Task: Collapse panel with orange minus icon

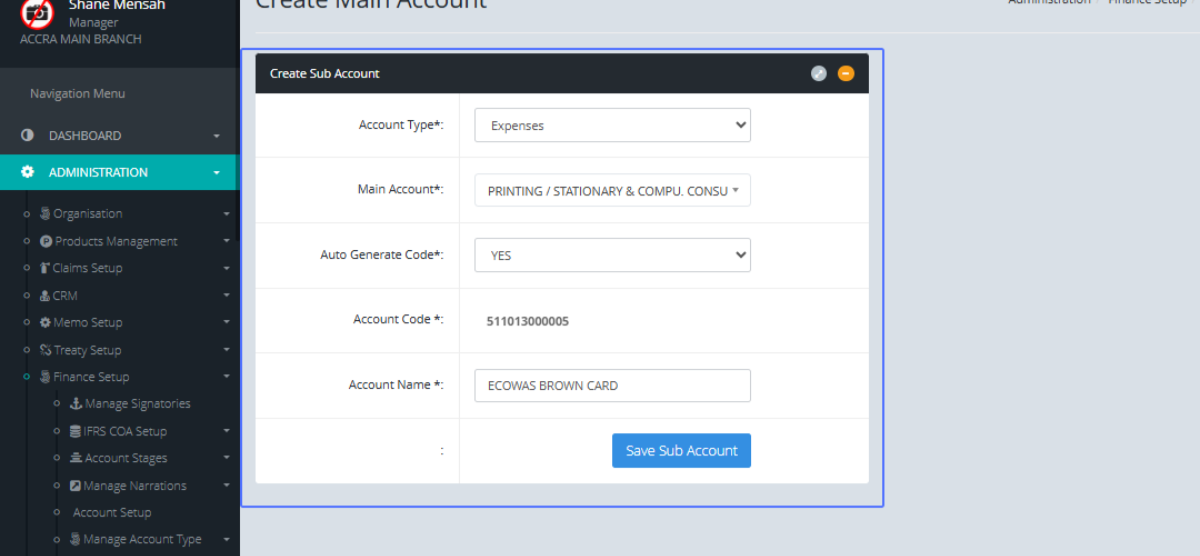Action: (x=846, y=73)
